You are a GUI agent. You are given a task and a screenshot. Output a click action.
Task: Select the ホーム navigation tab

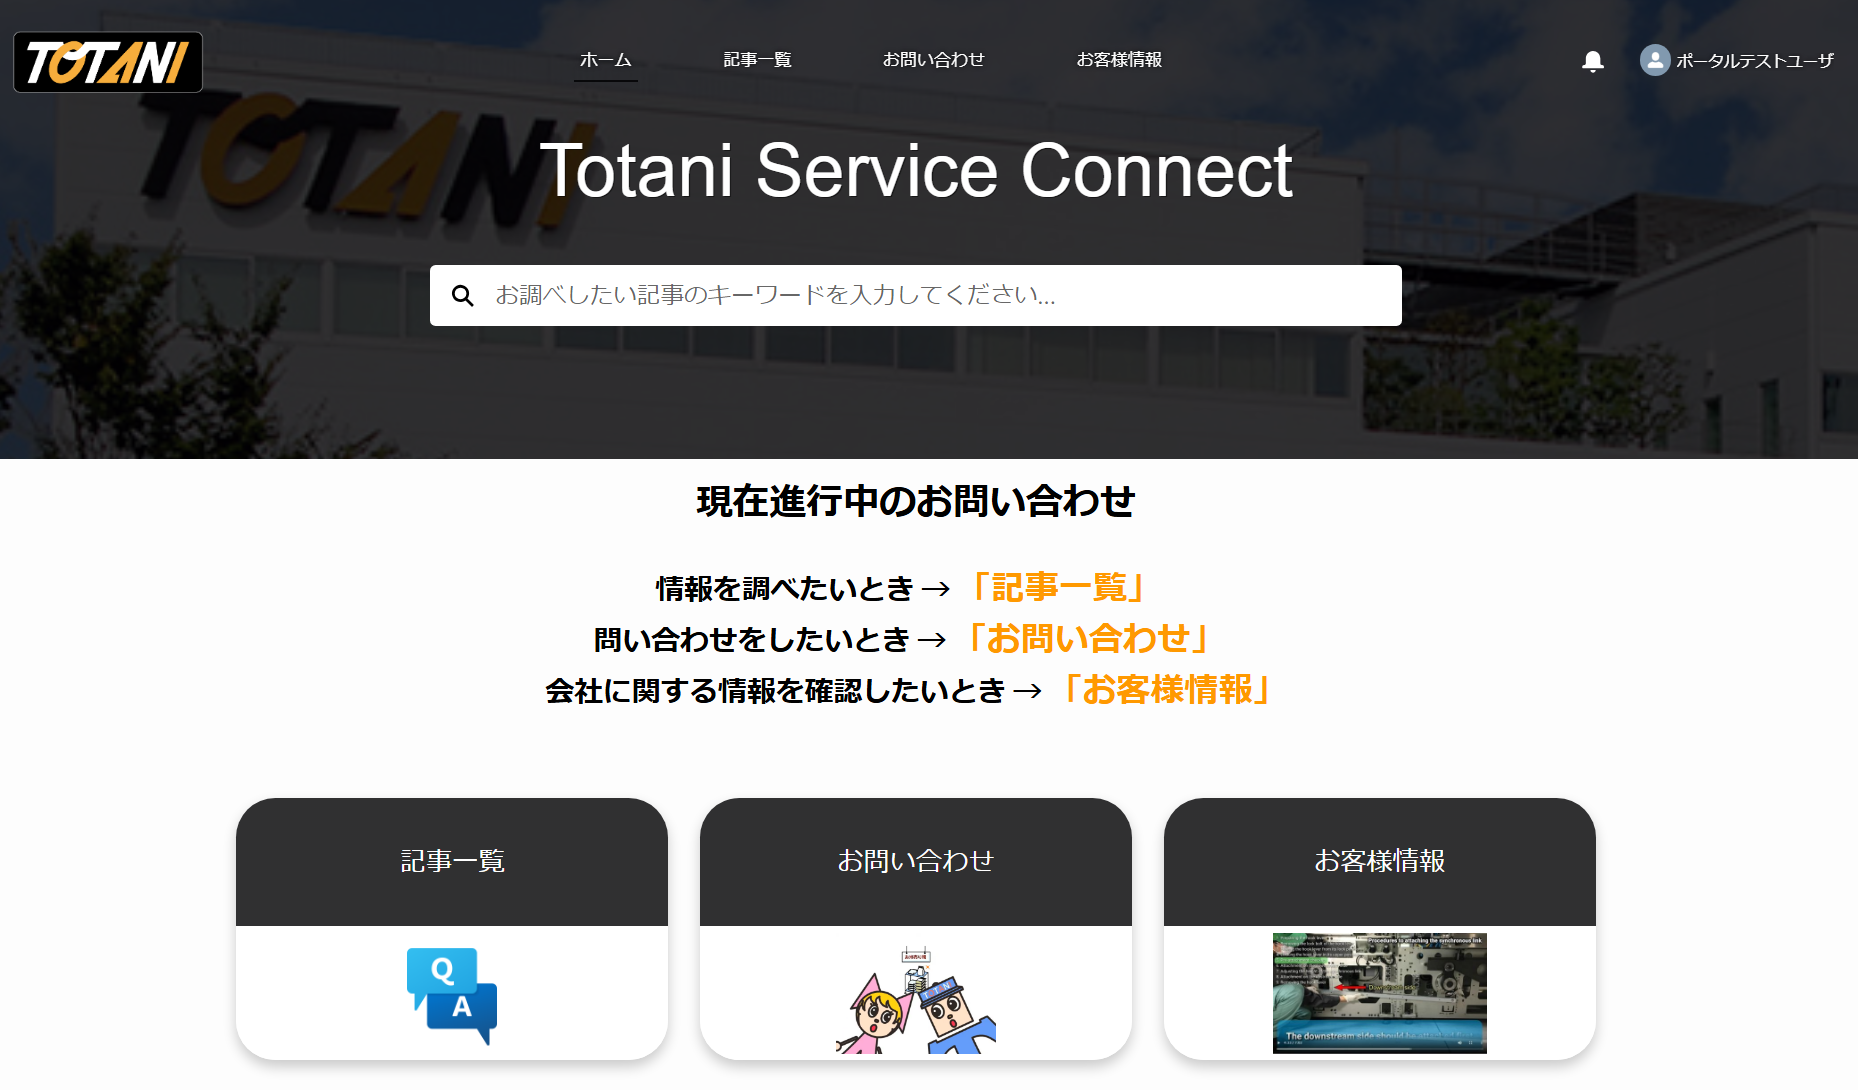606,60
